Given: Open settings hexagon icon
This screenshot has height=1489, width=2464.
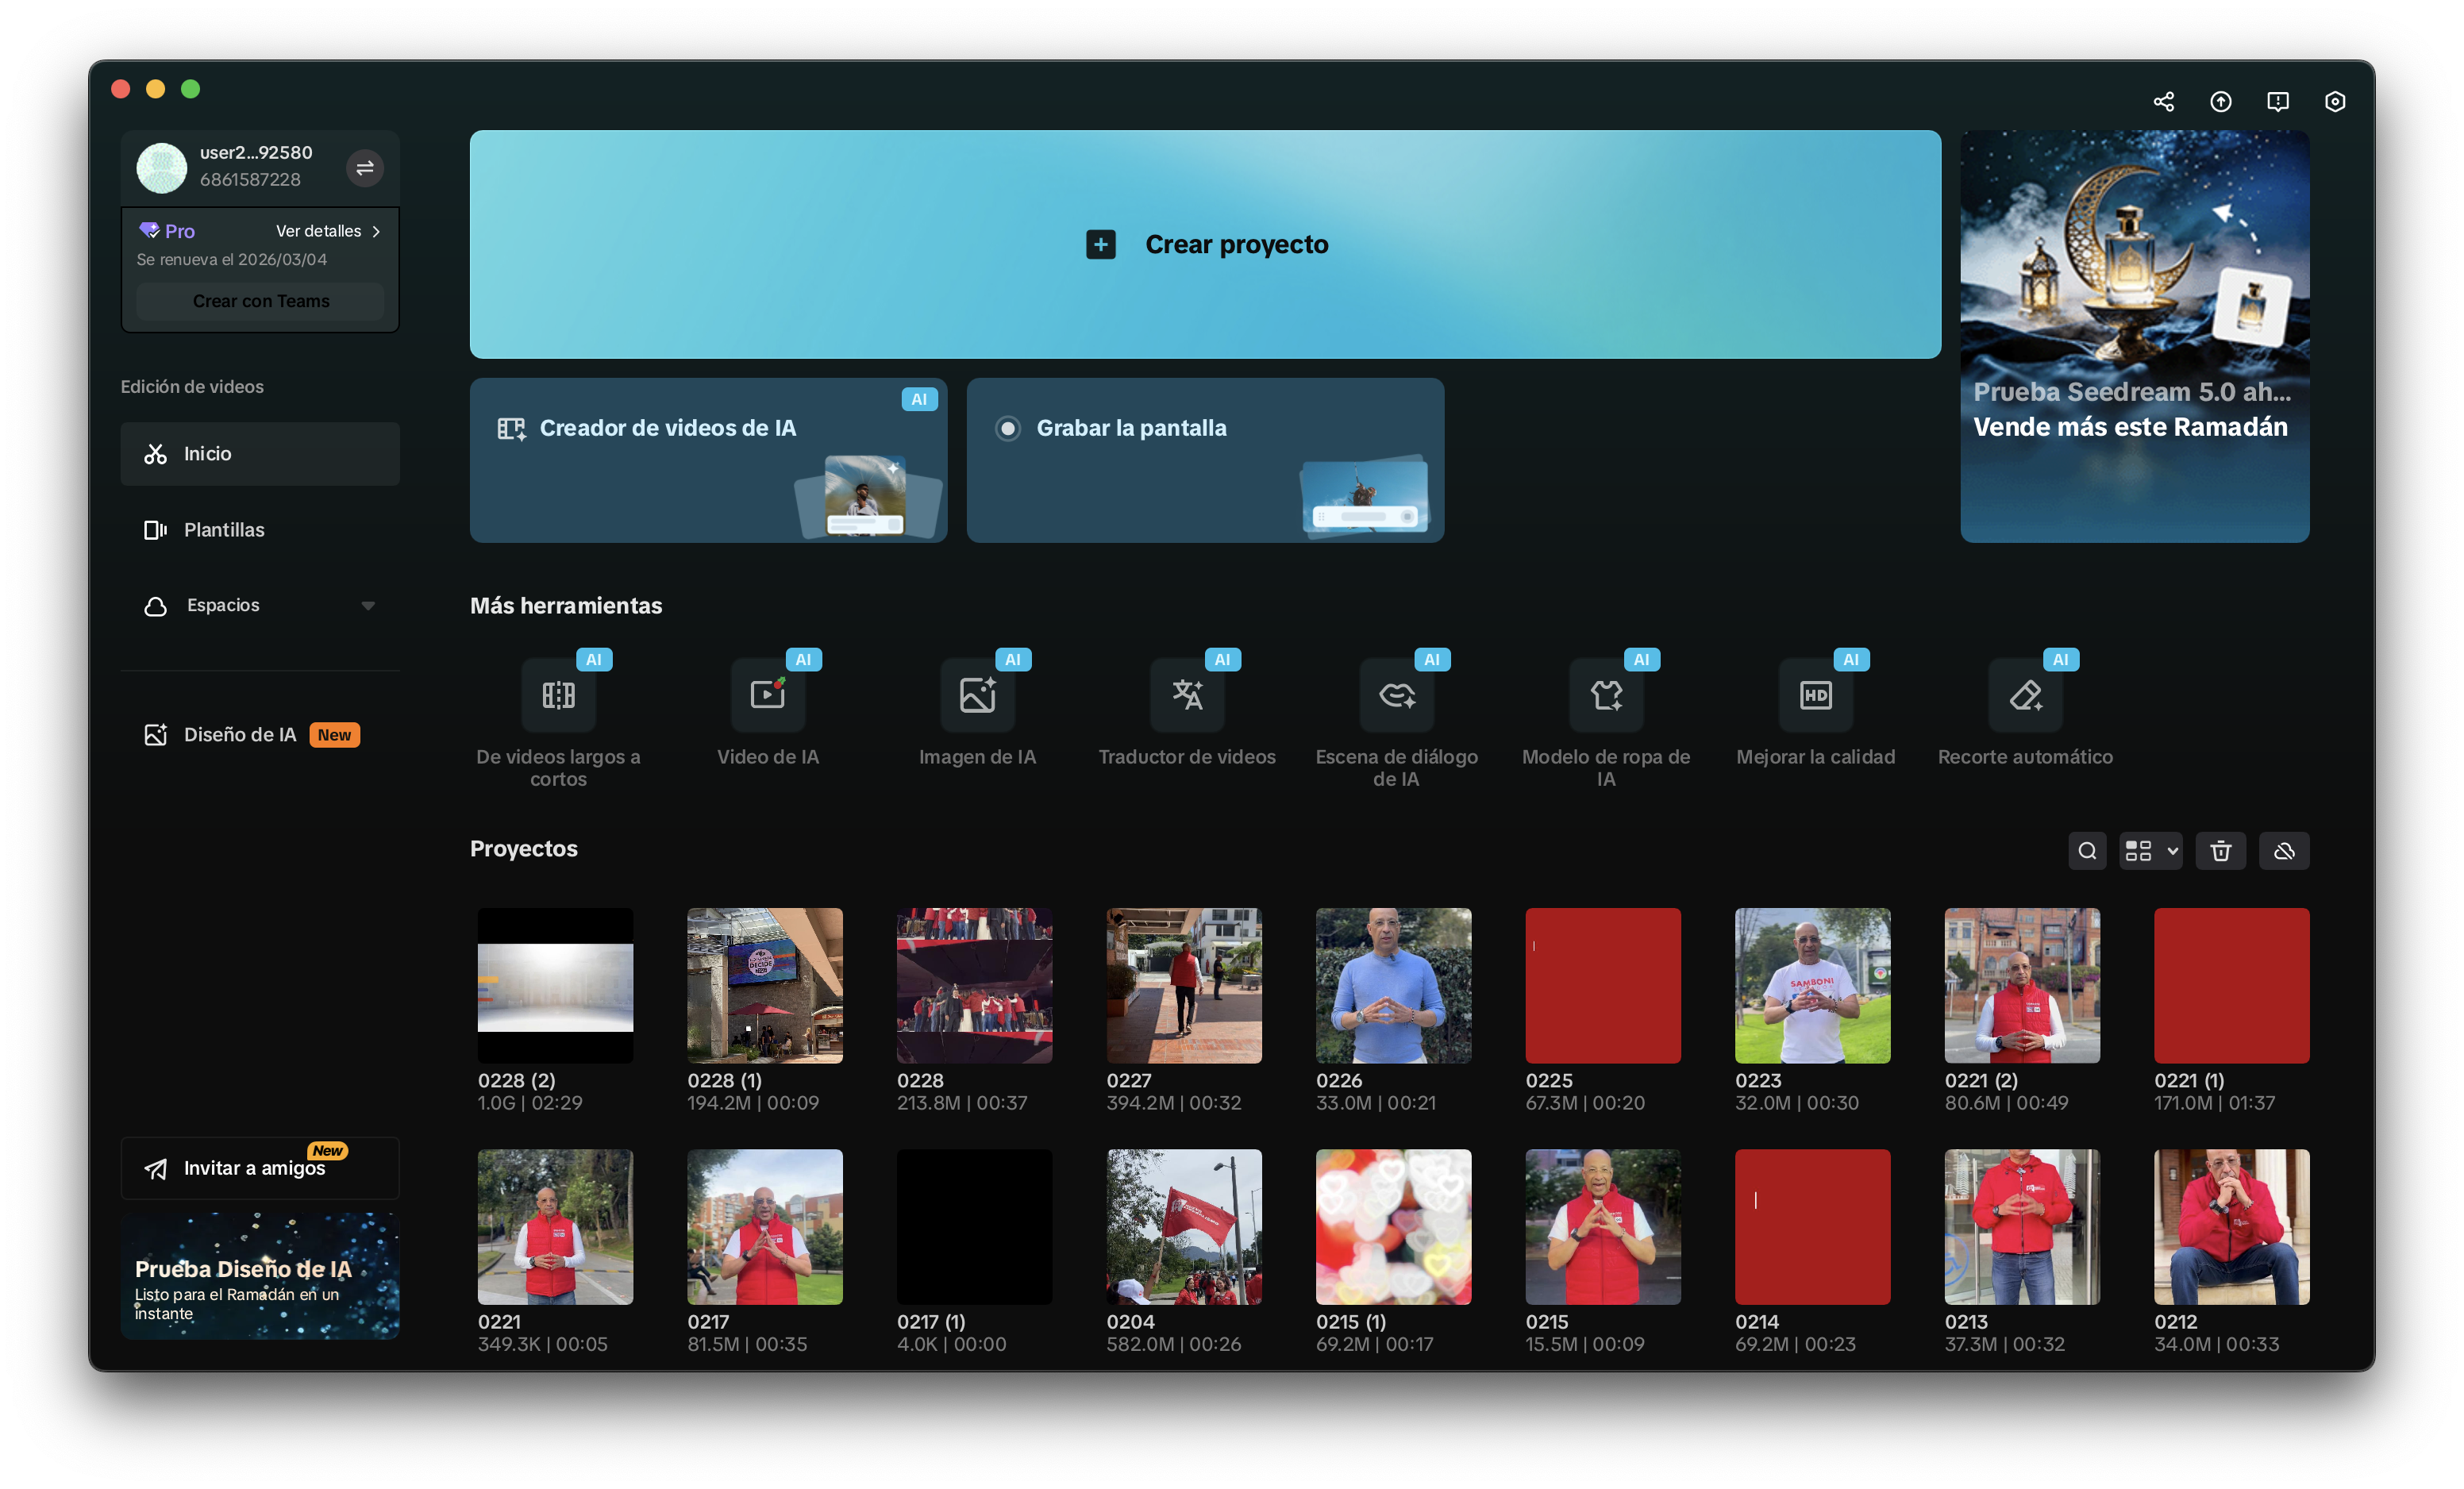Looking at the screenshot, I should click(x=2334, y=102).
